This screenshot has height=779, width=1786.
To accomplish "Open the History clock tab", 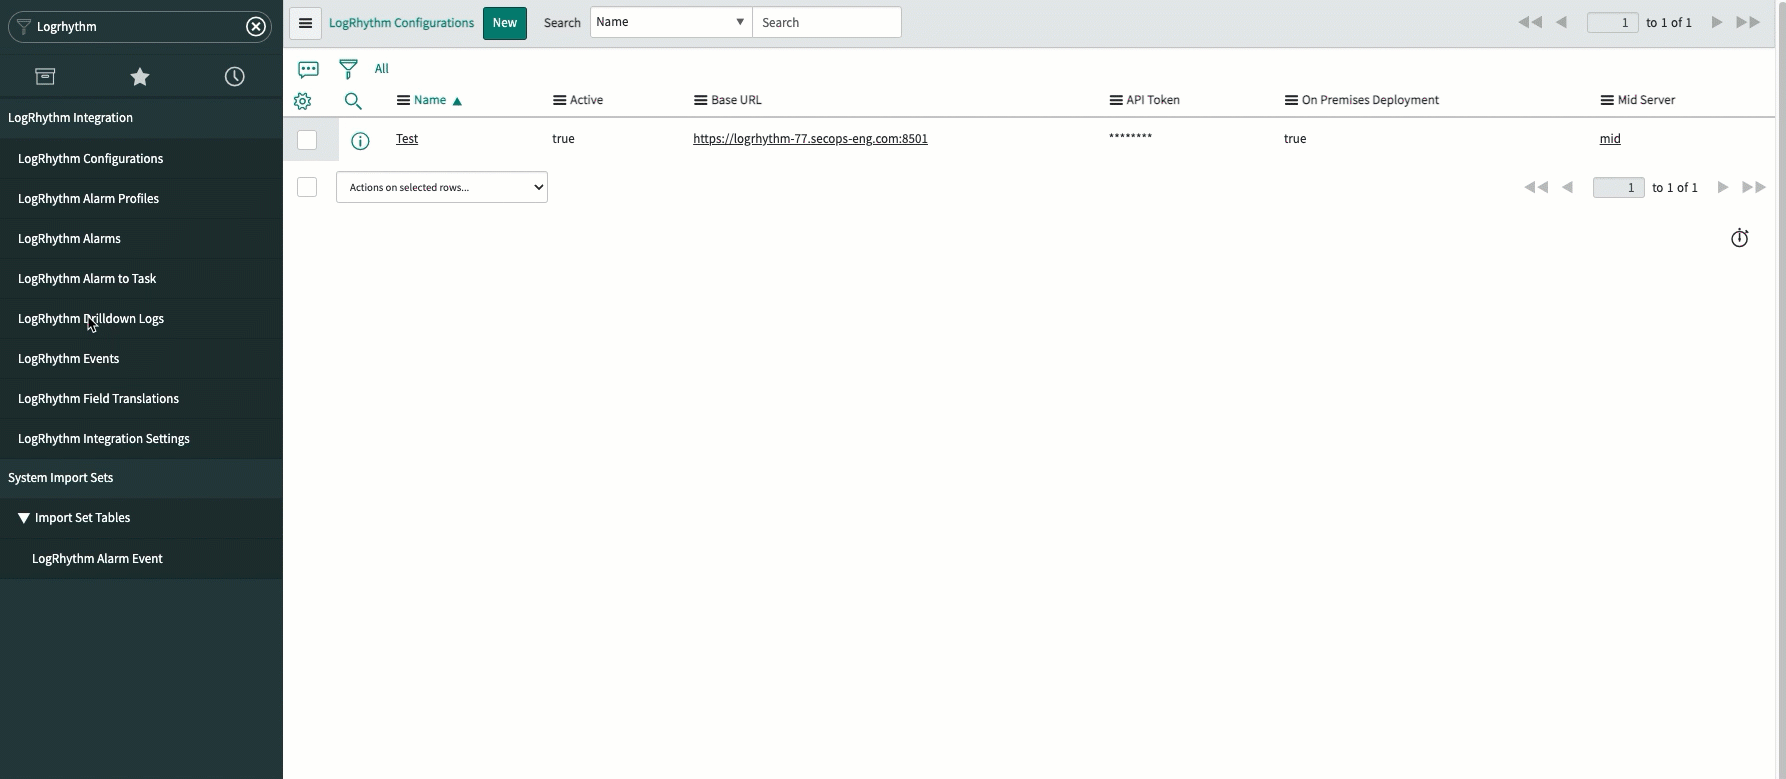I will point(235,76).
